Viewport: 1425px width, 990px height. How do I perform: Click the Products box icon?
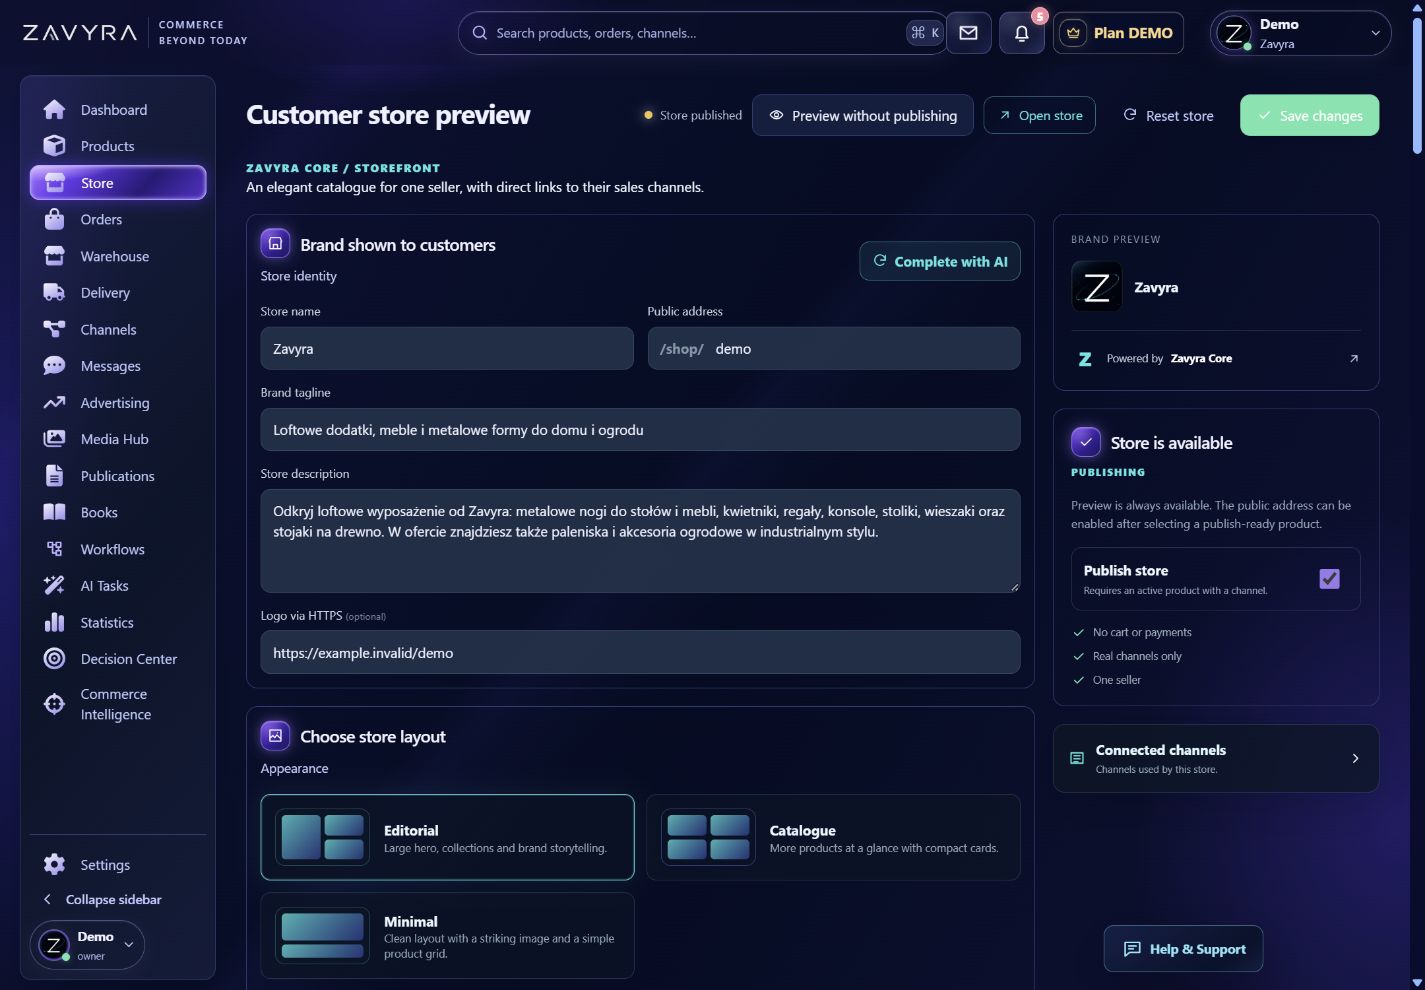tap(54, 146)
